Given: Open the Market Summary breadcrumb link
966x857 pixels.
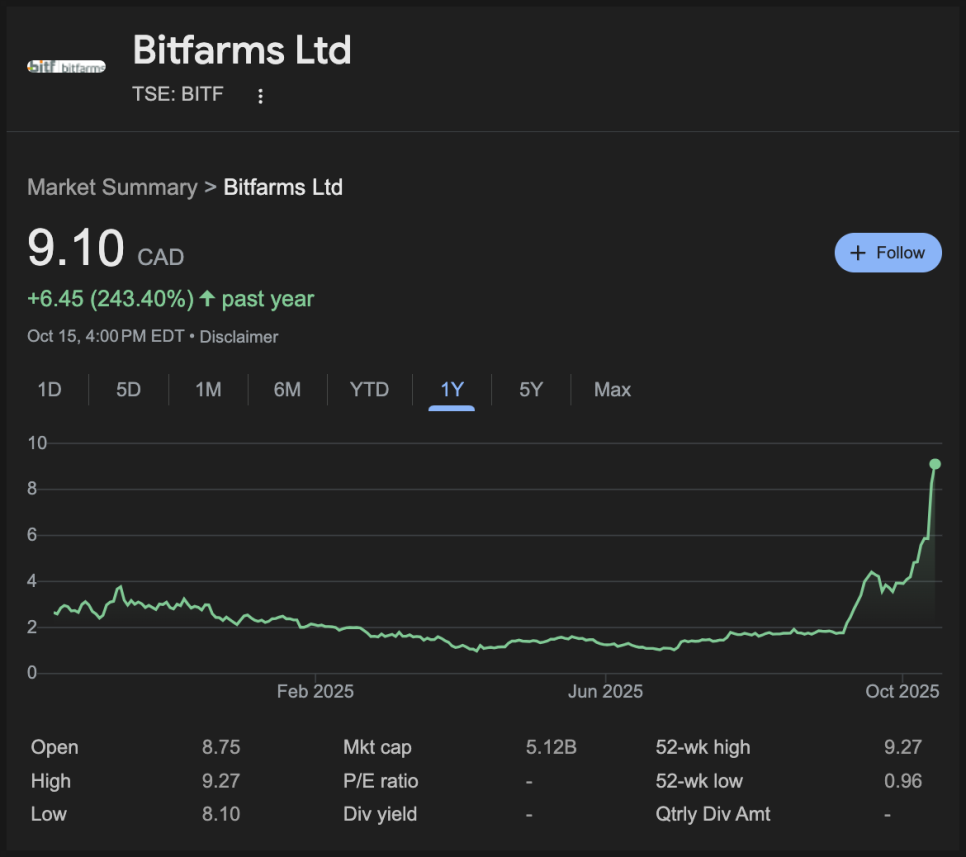Looking at the screenshot, I should tap(112, 187).
